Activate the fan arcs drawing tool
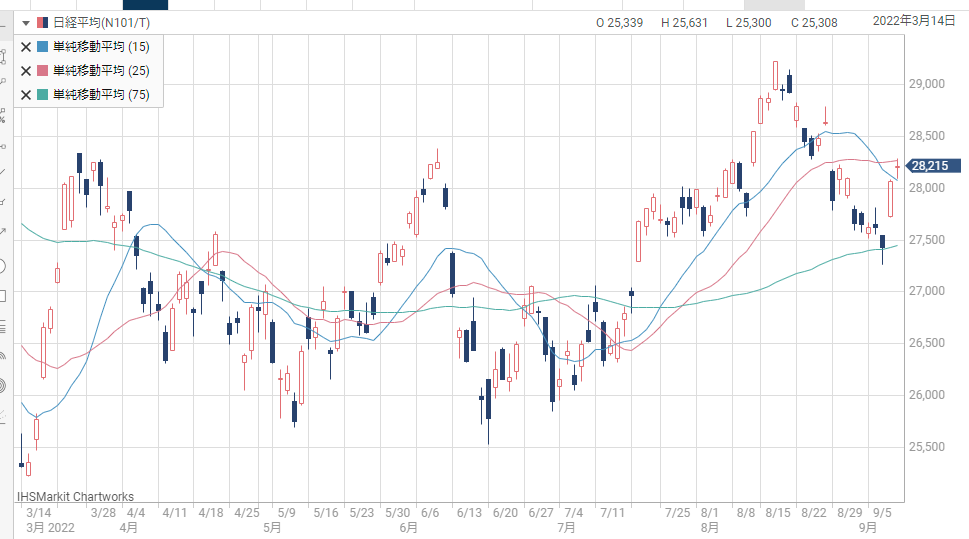 3,355
